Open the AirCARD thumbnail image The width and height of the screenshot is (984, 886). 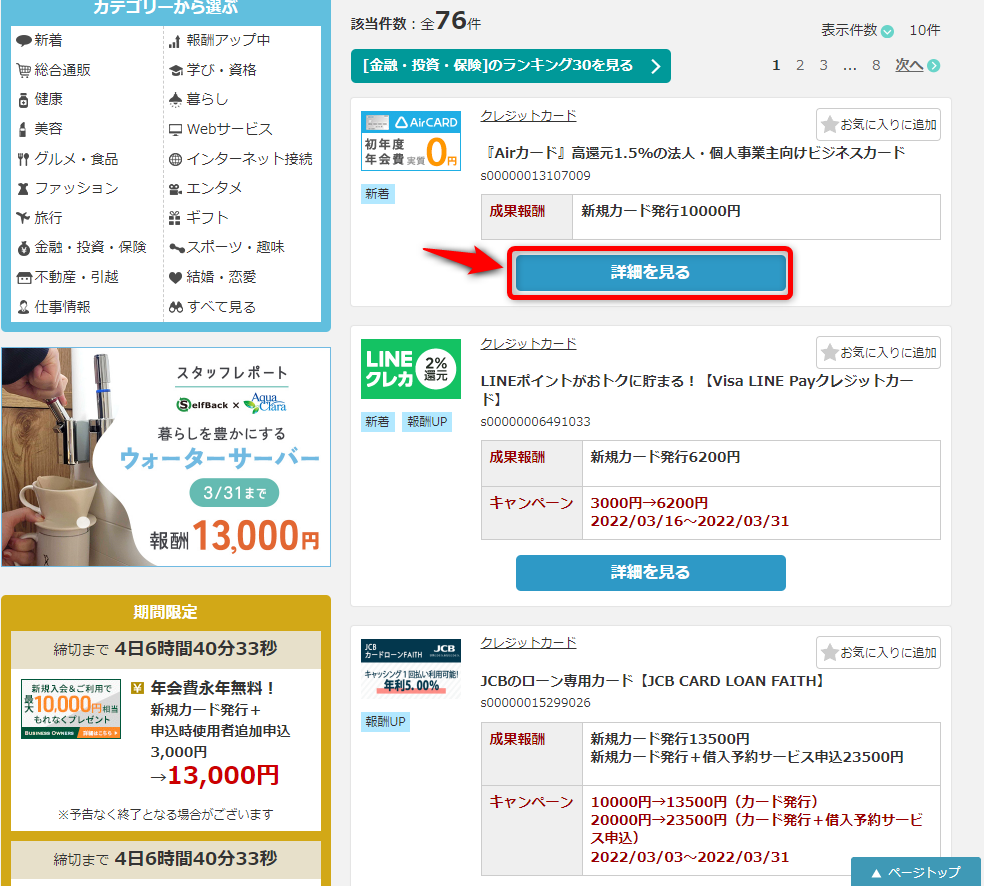[411, 141]
